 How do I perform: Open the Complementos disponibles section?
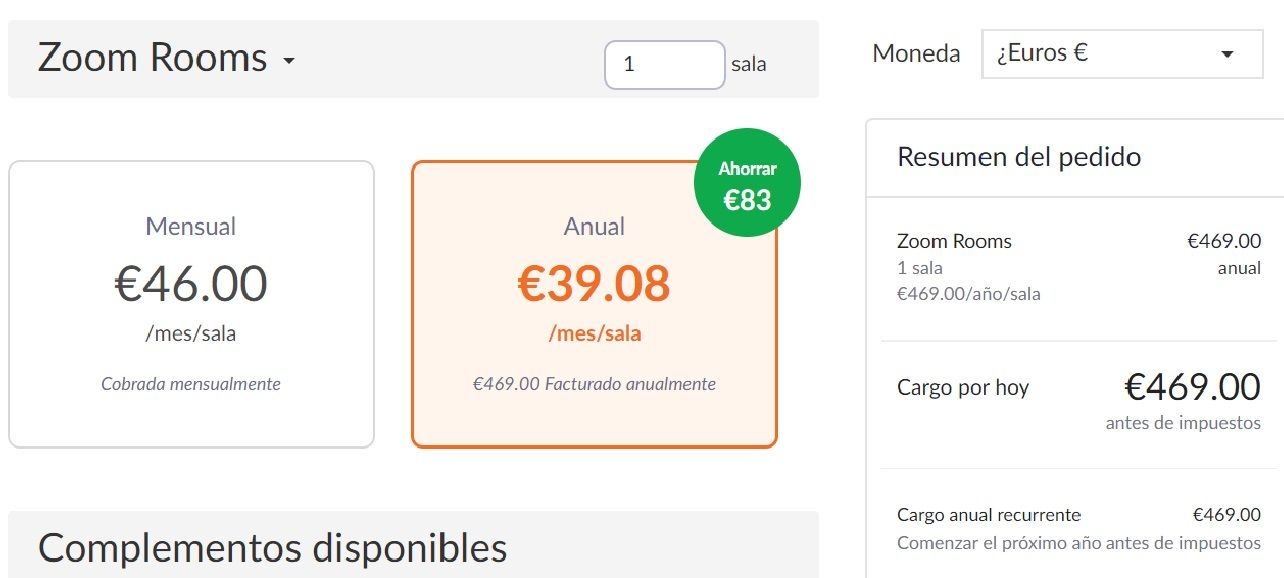272,547
